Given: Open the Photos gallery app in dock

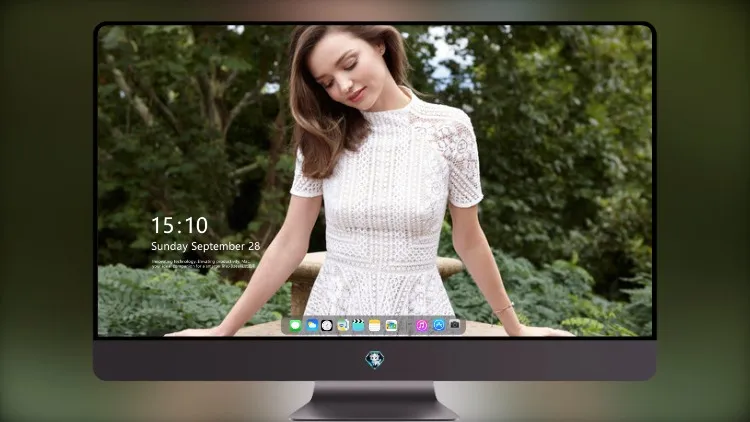Looking at the screenshot, I should (x=391, y=326).
